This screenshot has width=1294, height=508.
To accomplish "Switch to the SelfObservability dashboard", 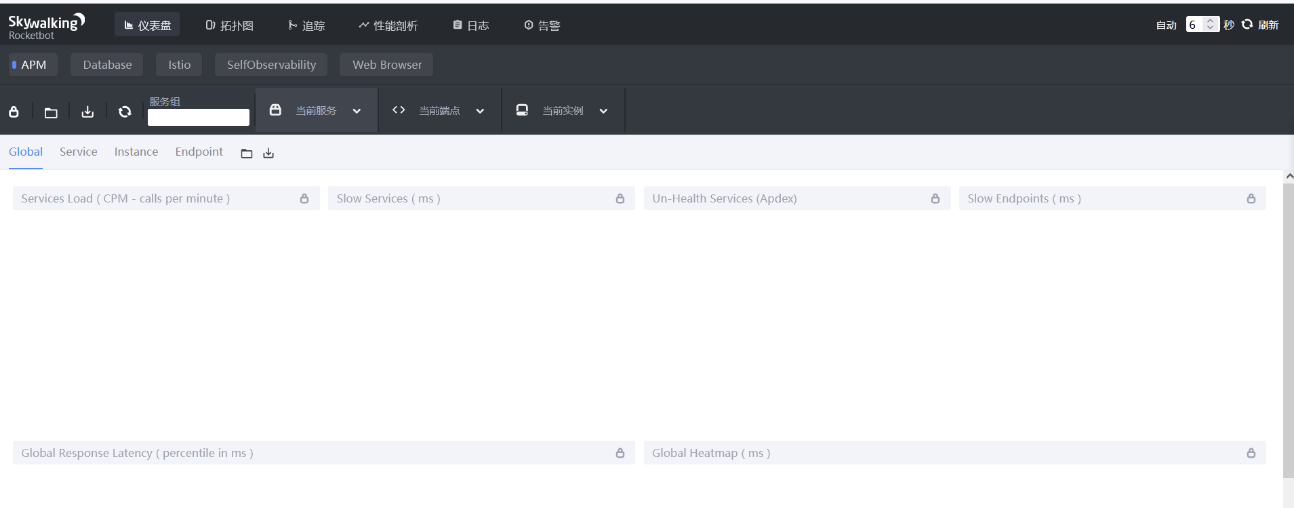I will coord(272,65).
